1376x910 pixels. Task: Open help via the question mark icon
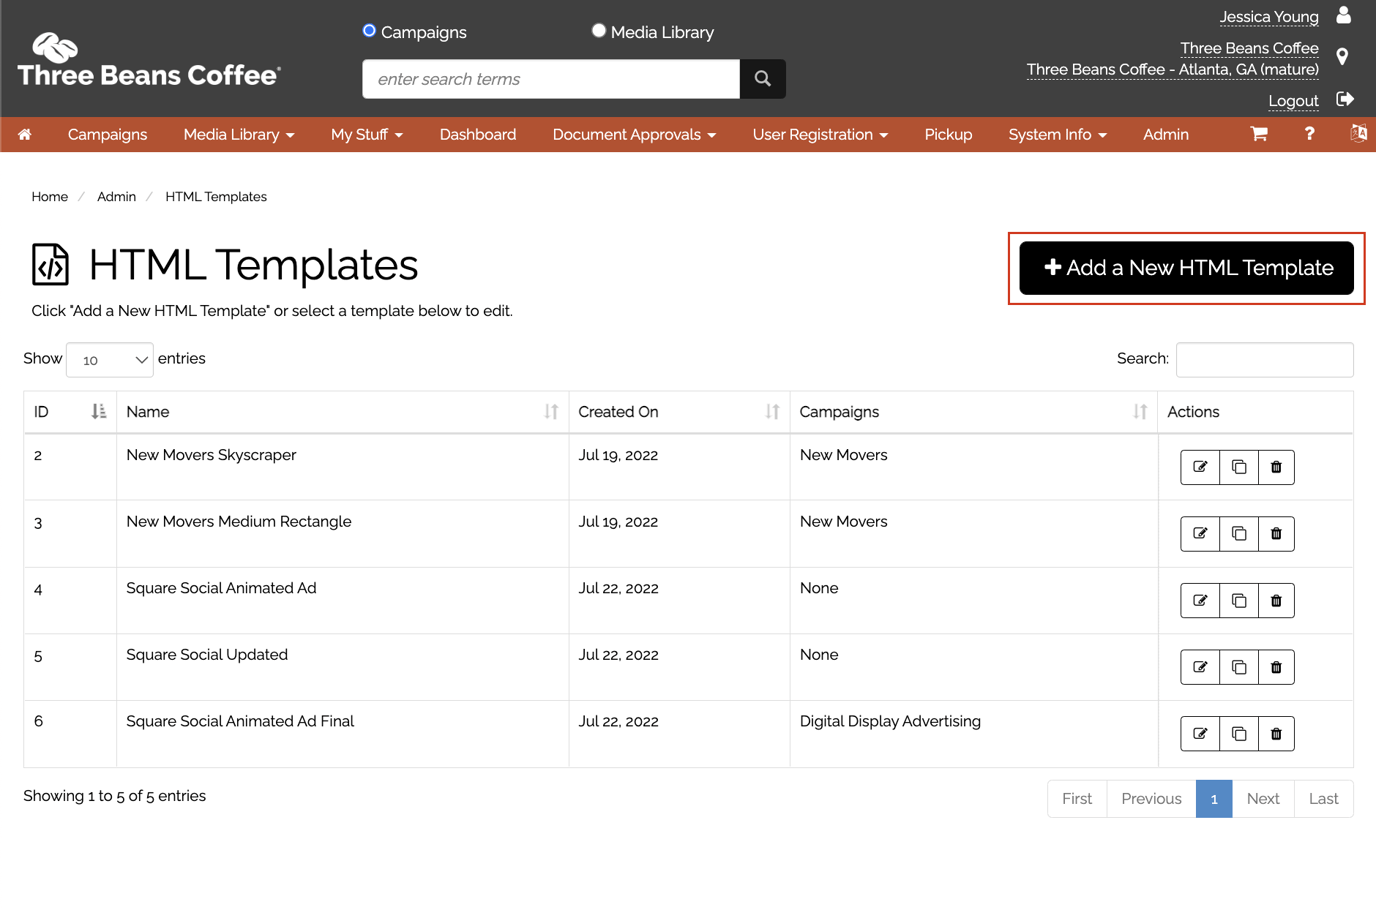(1308, 133)
